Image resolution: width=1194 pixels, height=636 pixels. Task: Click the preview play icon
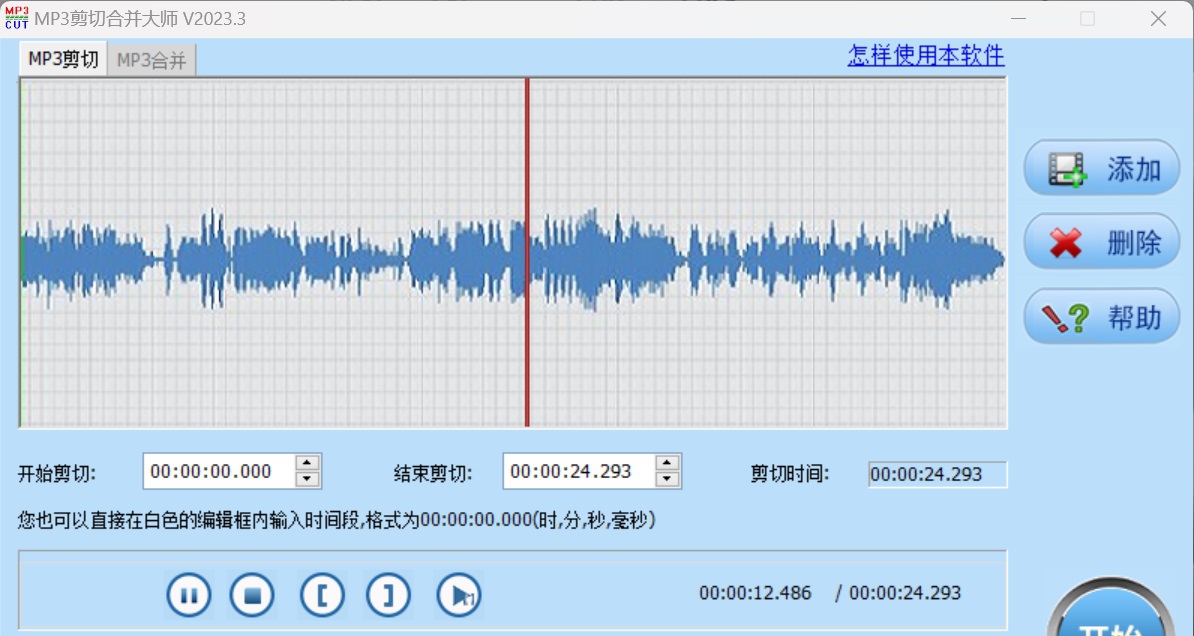tap(457, 594)
